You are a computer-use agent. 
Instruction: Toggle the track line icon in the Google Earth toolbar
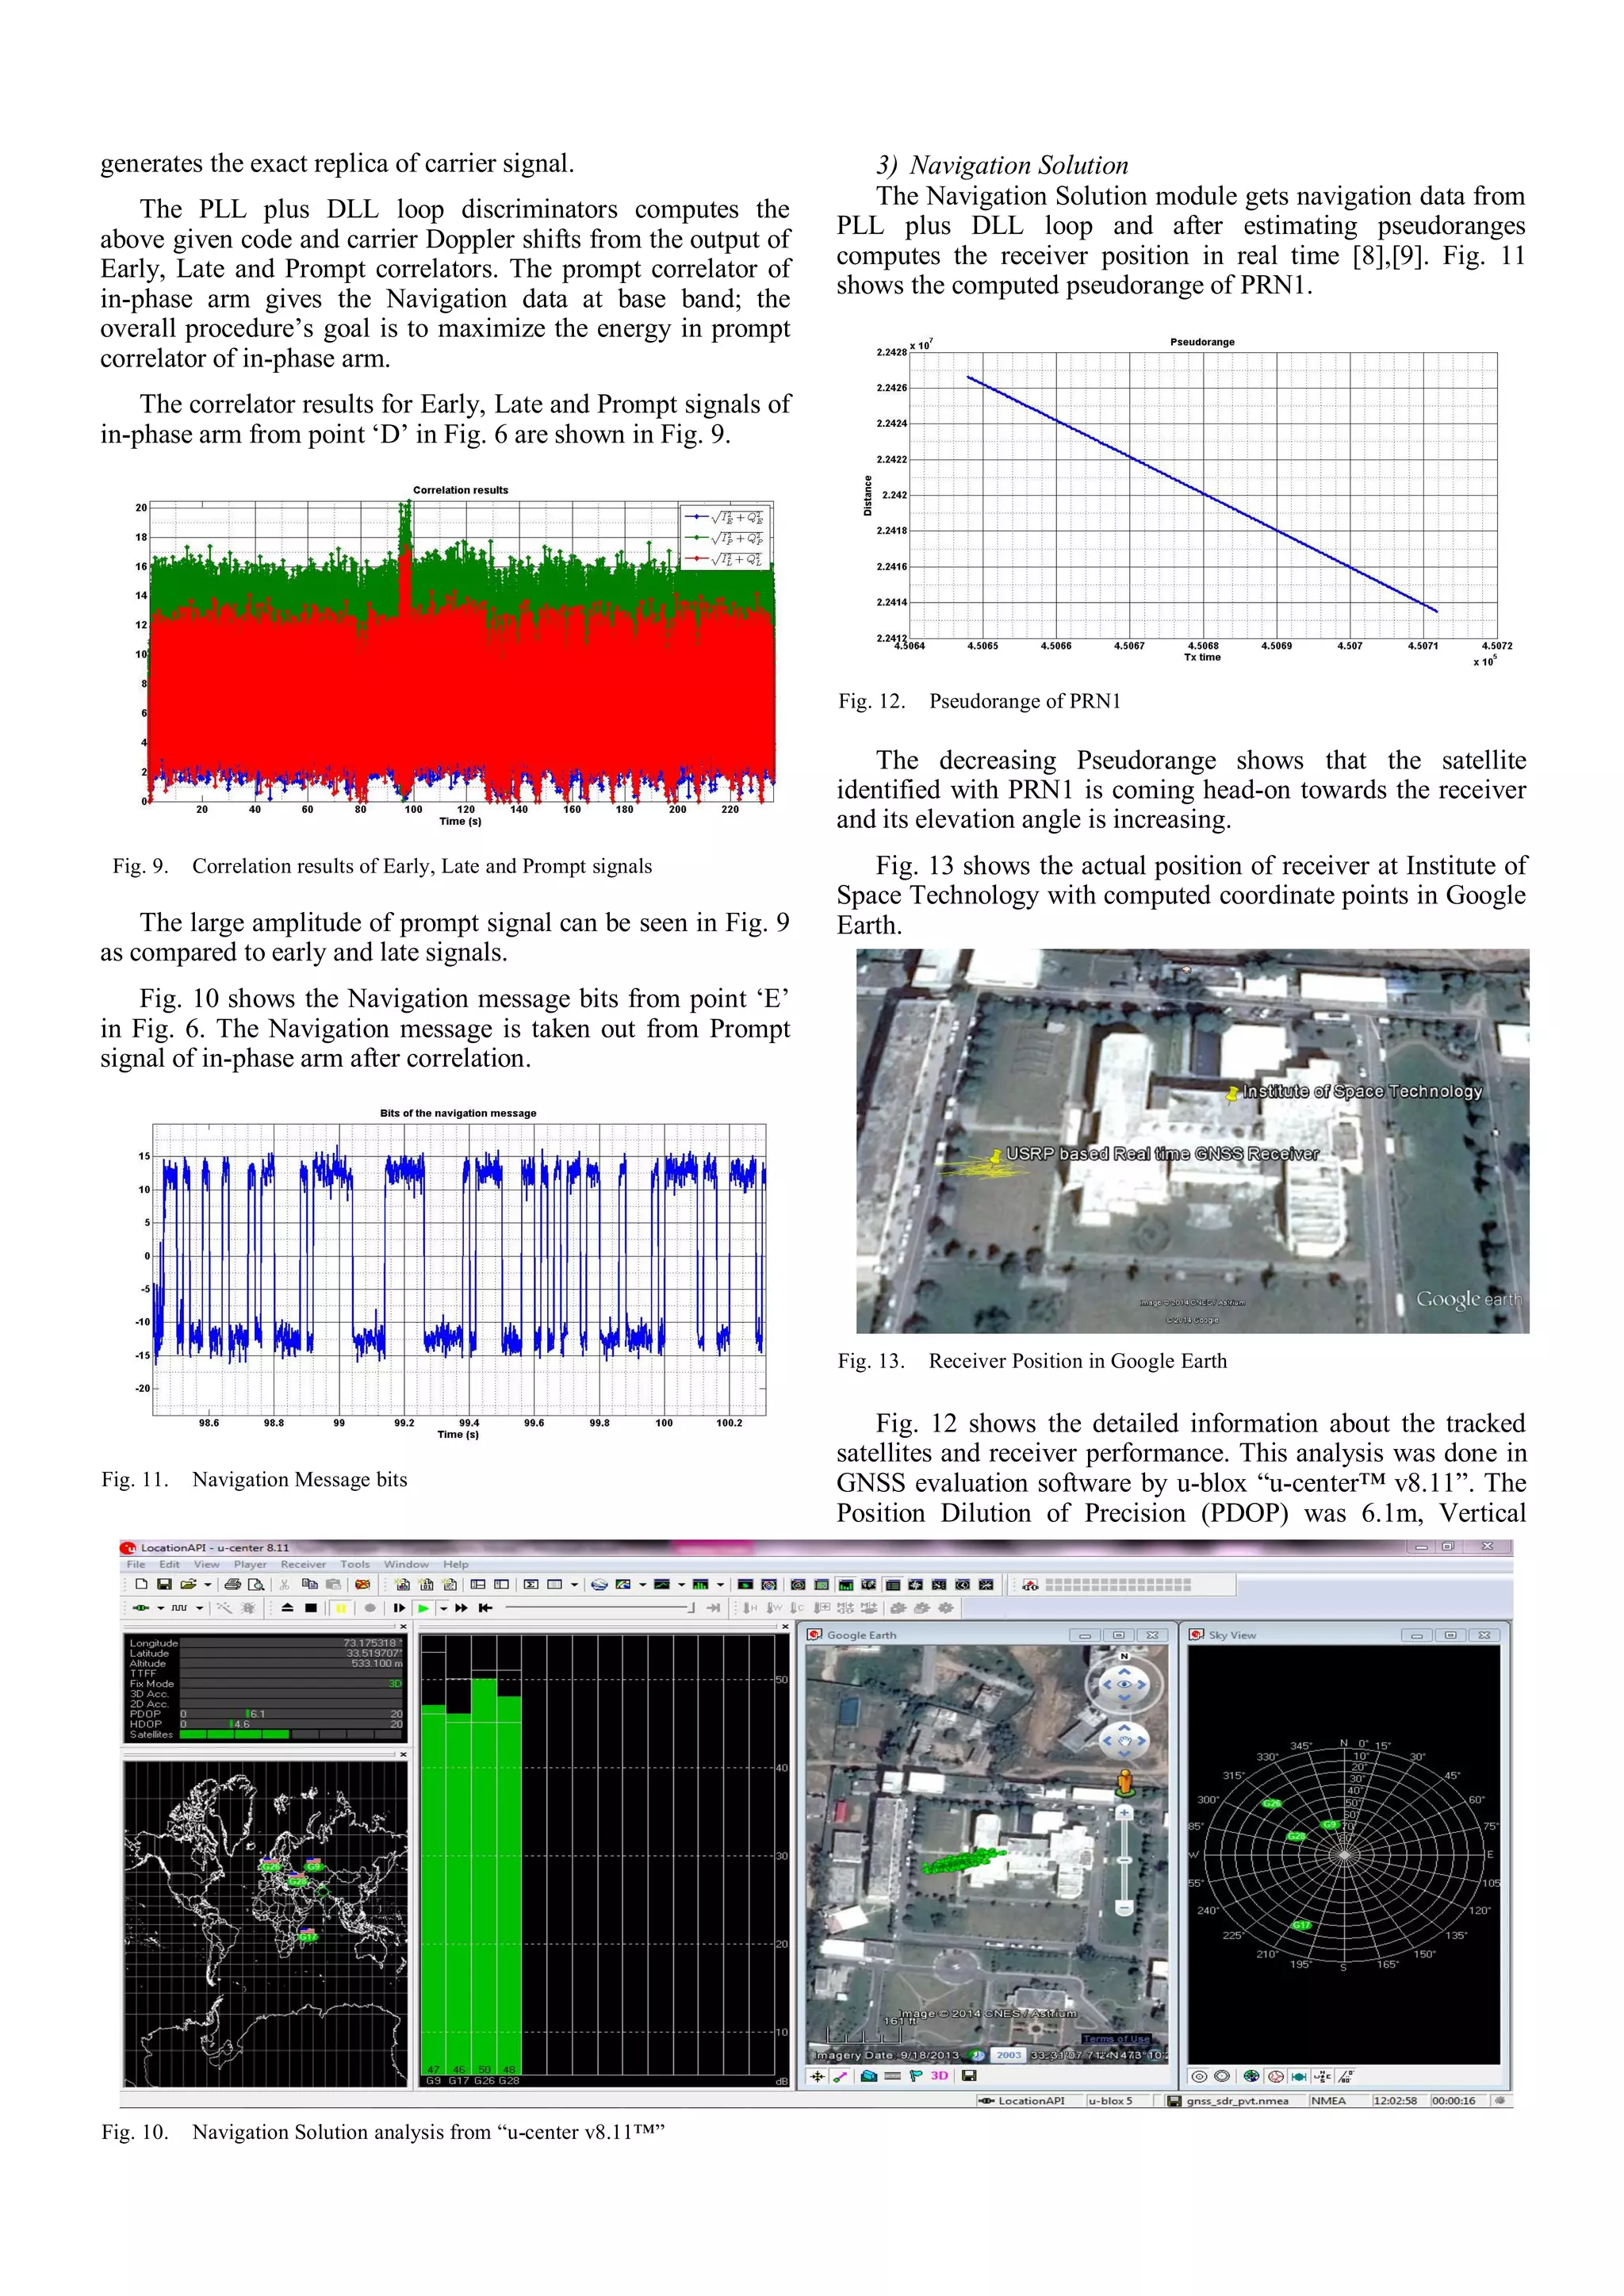point(840,2076)
